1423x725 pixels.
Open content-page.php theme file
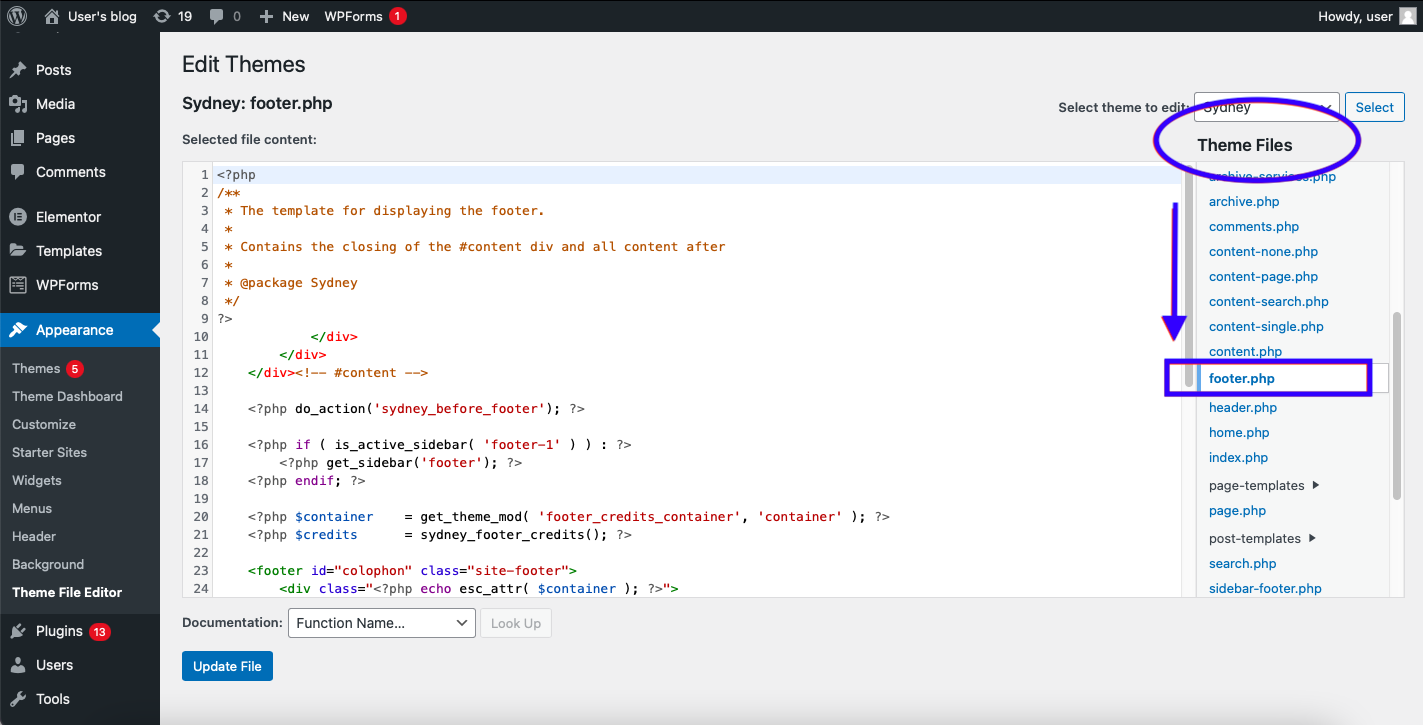coord(1263,276)
